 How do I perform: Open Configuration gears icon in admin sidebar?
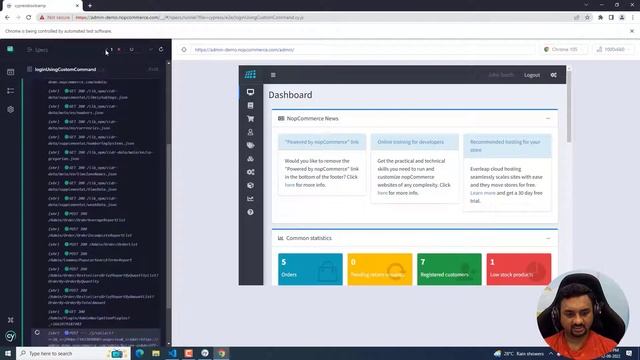pyautogui.click(x=250, y=172)
